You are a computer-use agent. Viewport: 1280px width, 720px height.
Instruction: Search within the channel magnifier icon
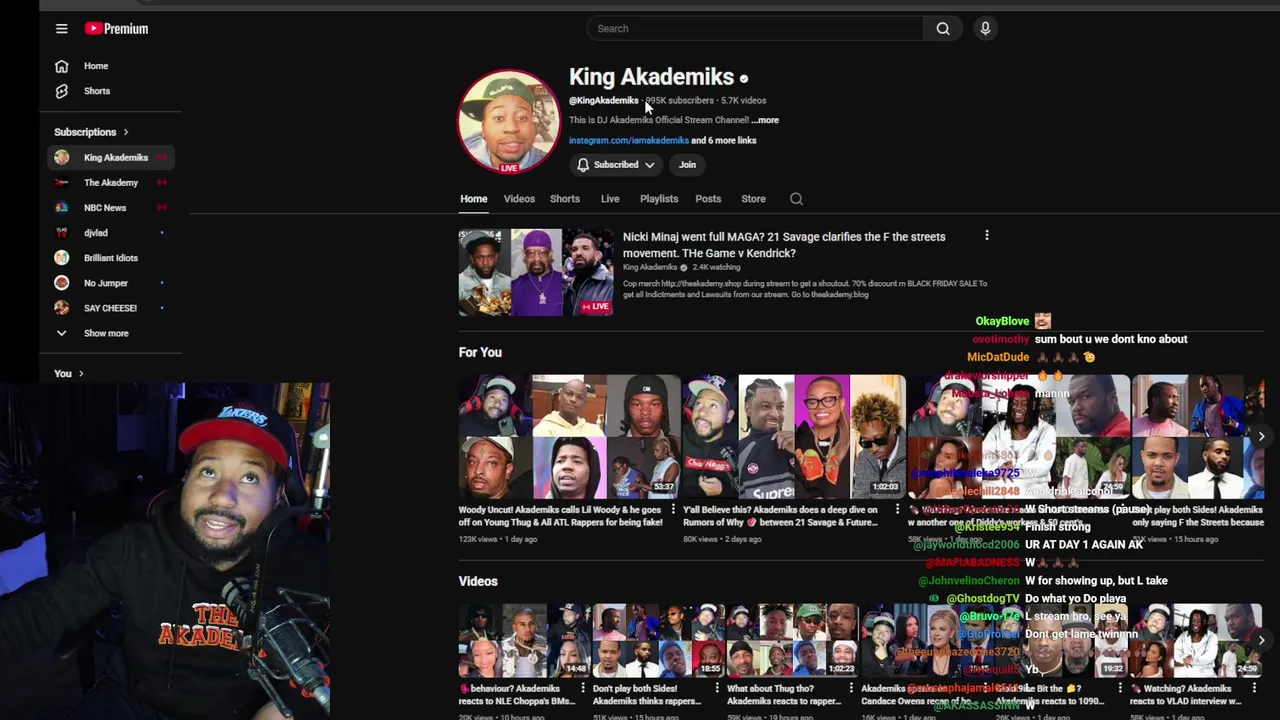(x=796, y=199)
